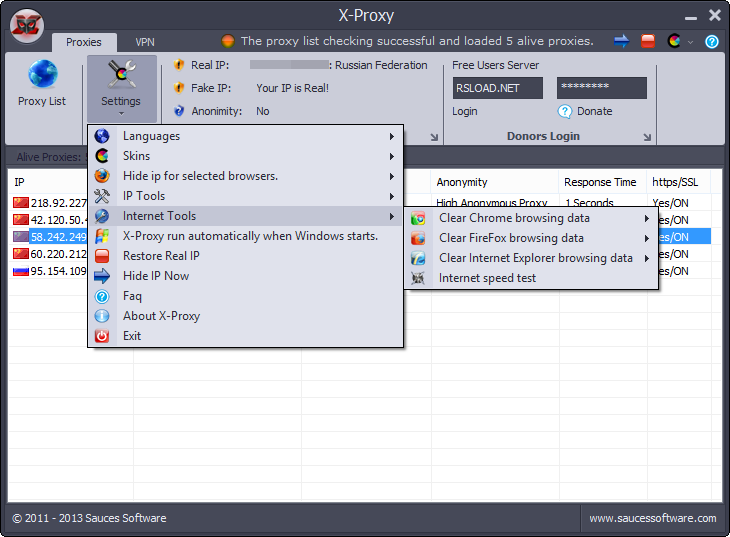Select Restore Real IP menu entry
Image resolution: width=730 pixels, height=537 pixels.
coord(245,256)
